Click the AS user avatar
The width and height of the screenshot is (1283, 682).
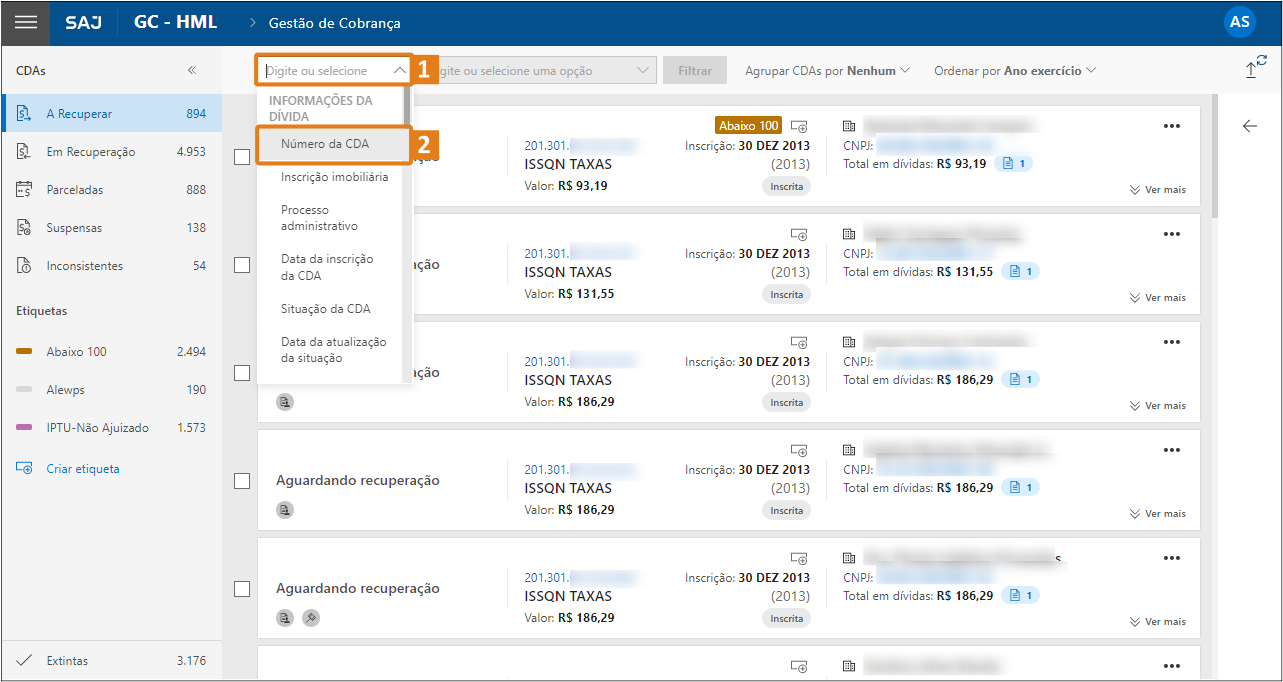click(1239, 22)
